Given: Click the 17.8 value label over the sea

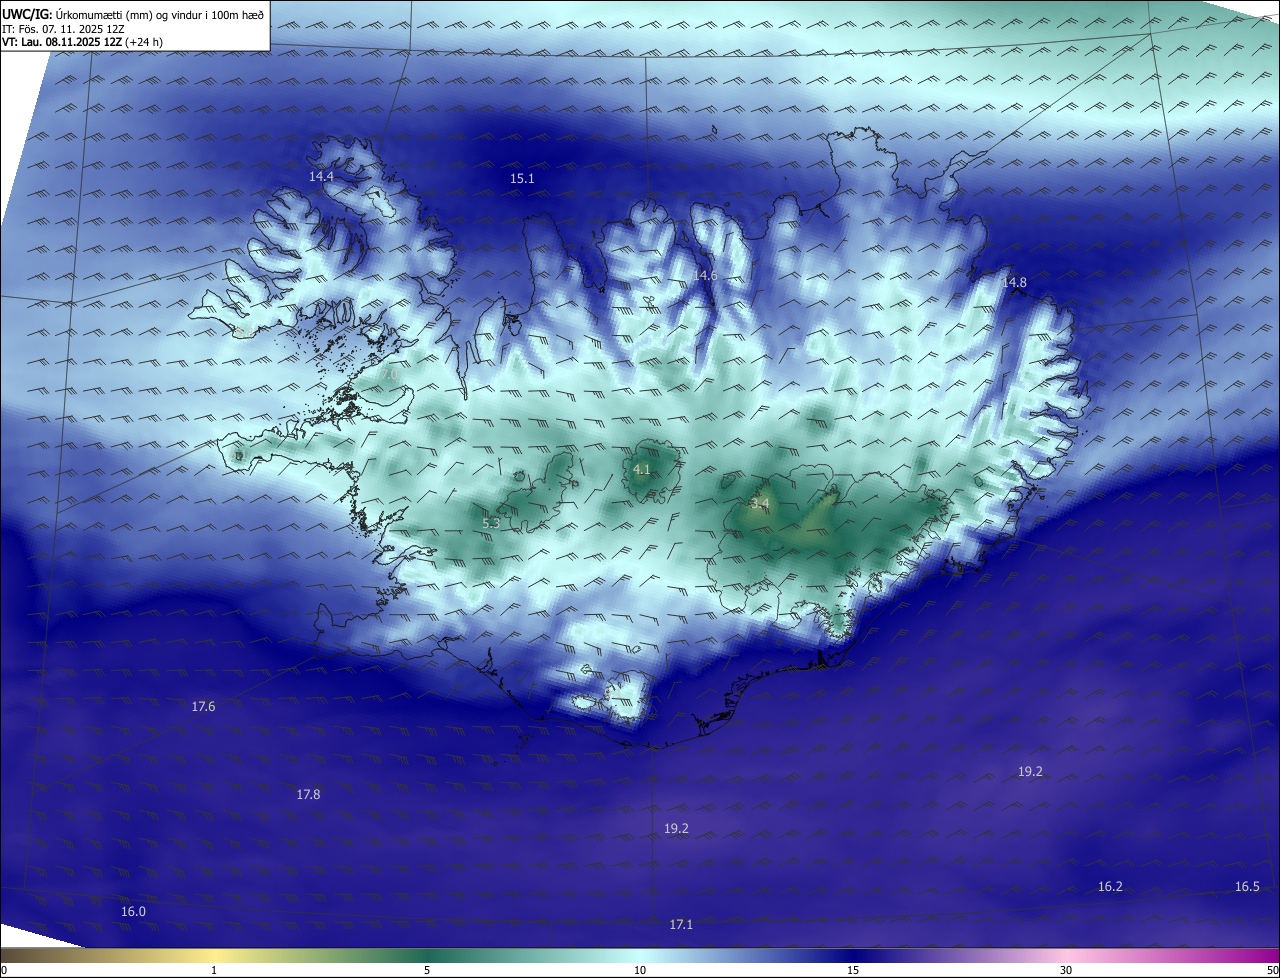Looking at the screenshot, I should pos(308,795).
